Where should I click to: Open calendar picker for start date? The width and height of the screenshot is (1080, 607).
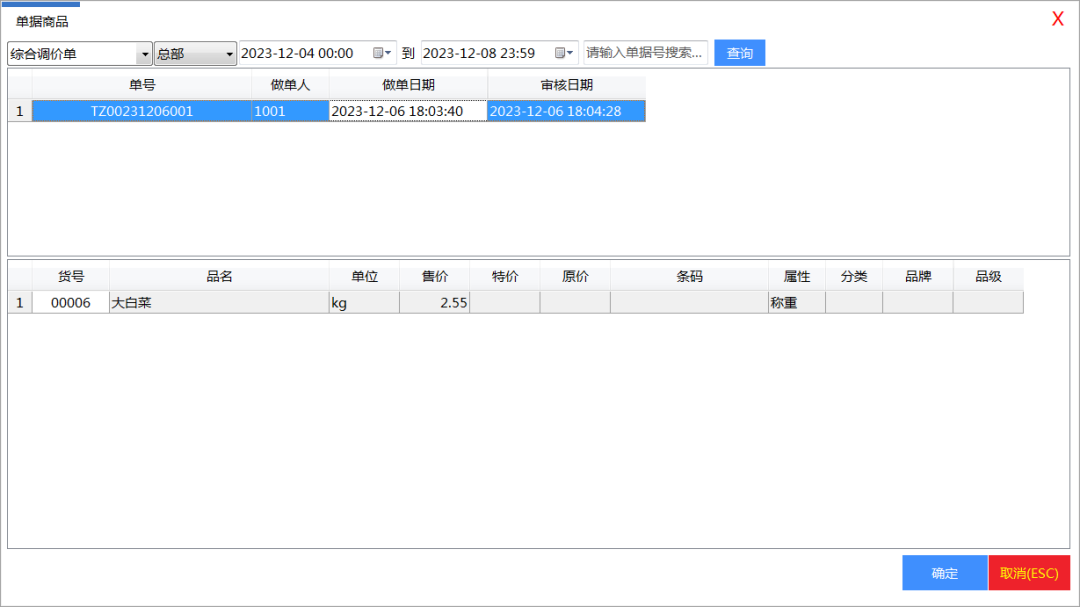tap(382, 53)
